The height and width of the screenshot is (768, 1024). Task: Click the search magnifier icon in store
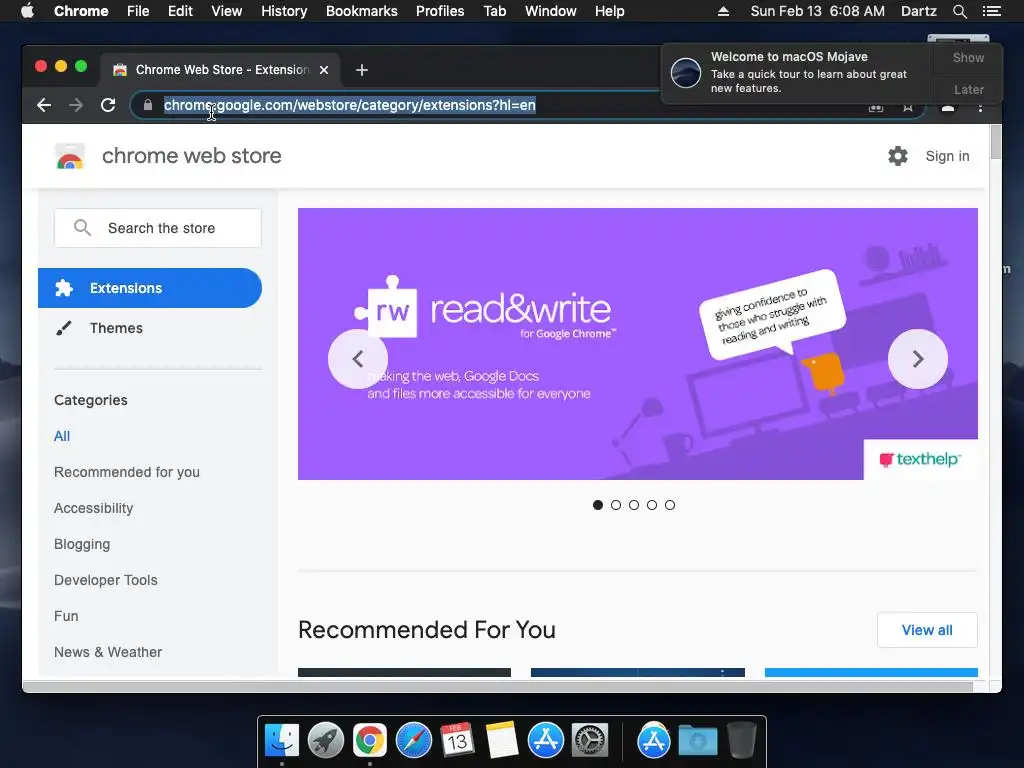82,228
